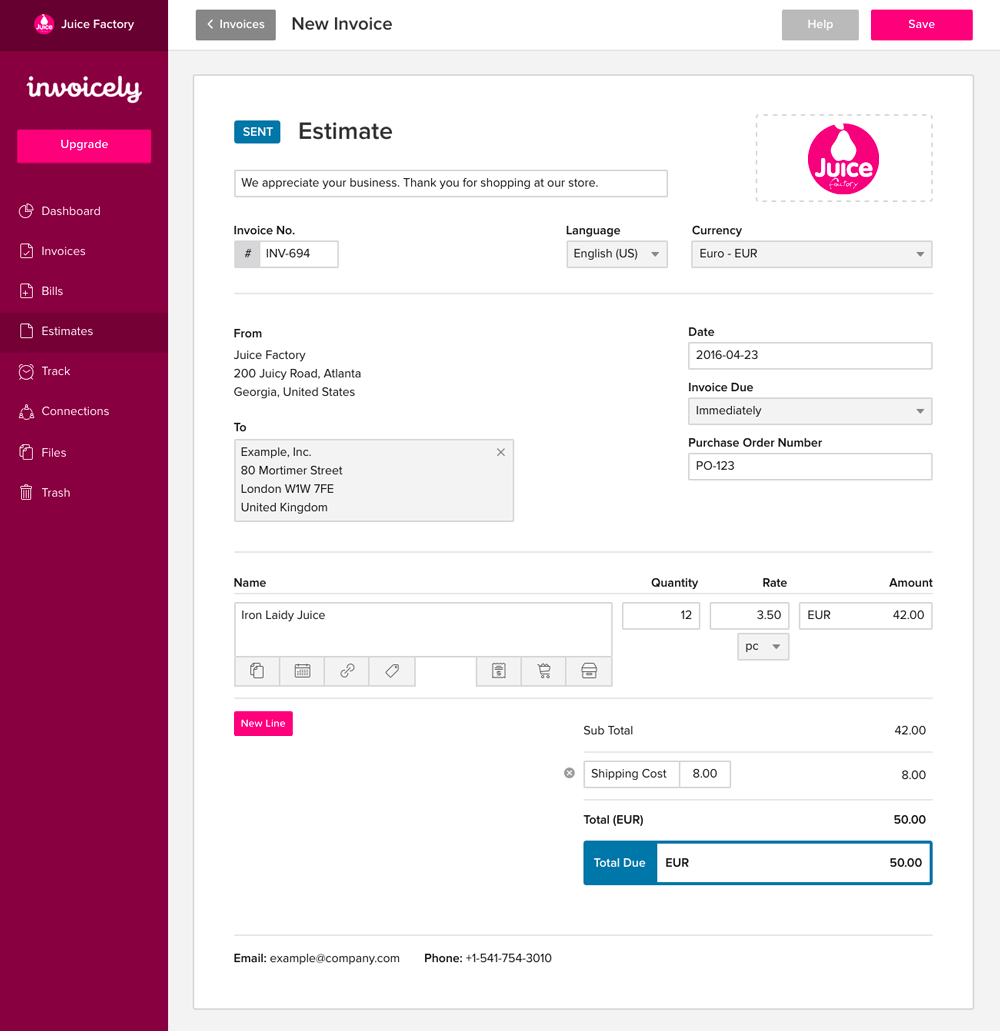Screen dimensions: 1000x1031
Task: Open the Language dropdown
Action: (617, 254)
